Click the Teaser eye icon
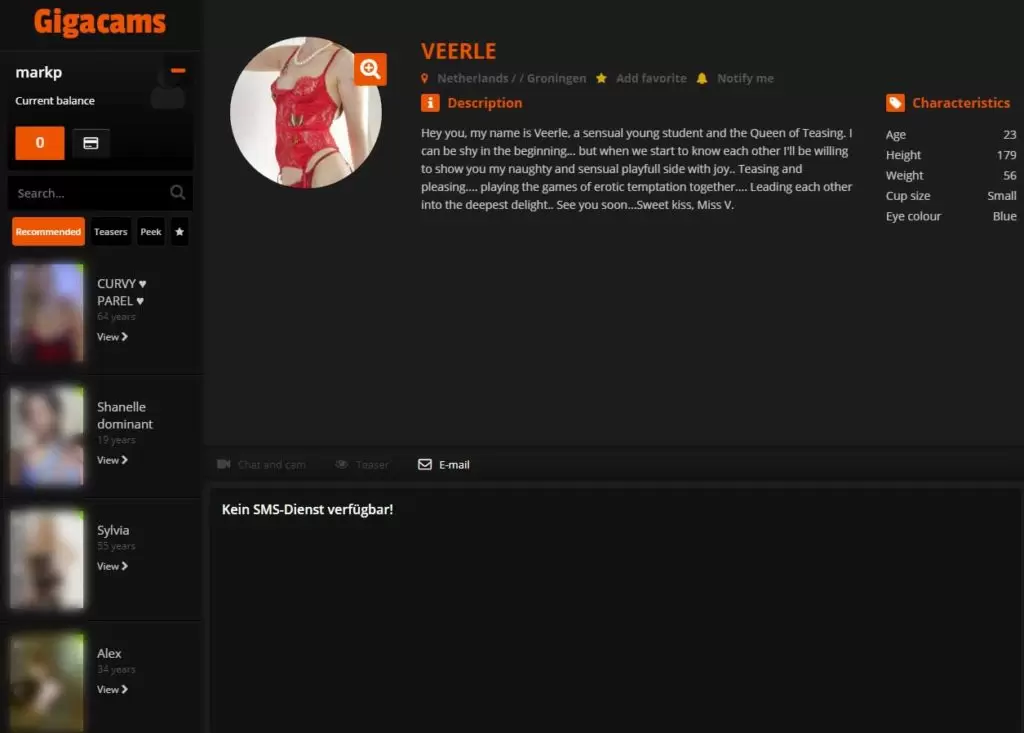The width and height of the screenshot is (1024, 733). [x=341, y=464]
